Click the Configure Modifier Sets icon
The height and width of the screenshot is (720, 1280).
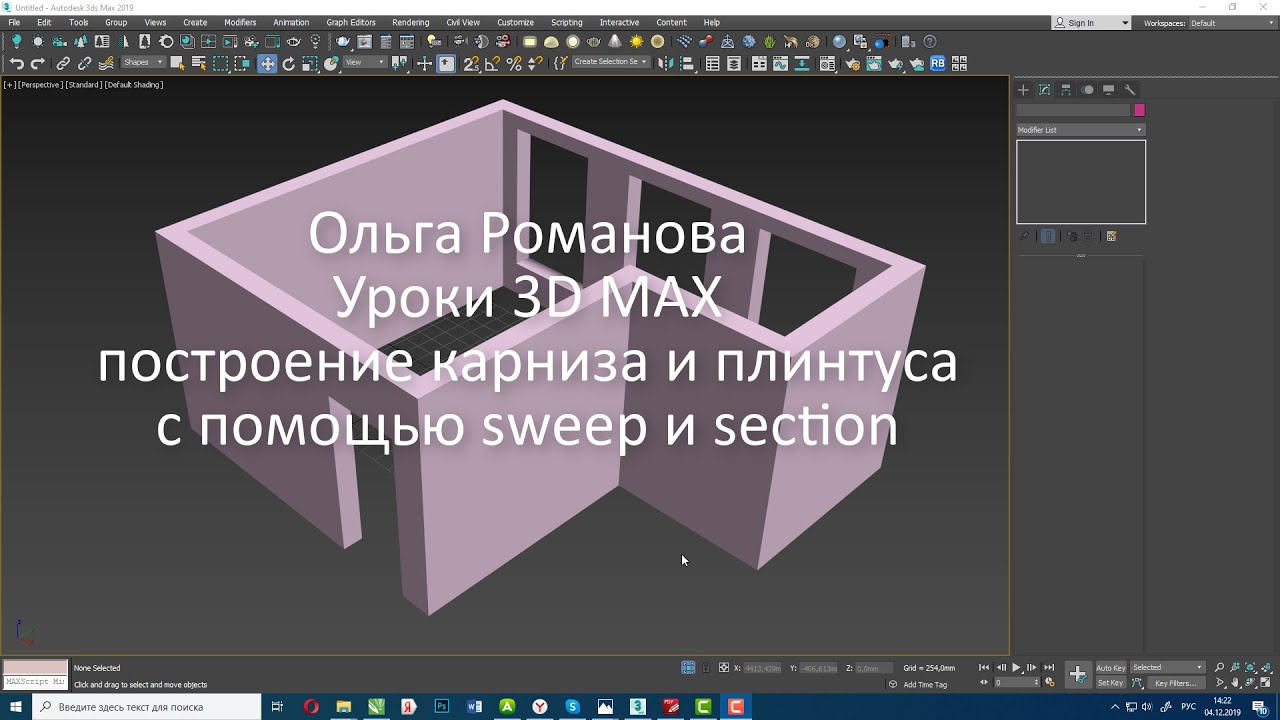pos(1112,236)
